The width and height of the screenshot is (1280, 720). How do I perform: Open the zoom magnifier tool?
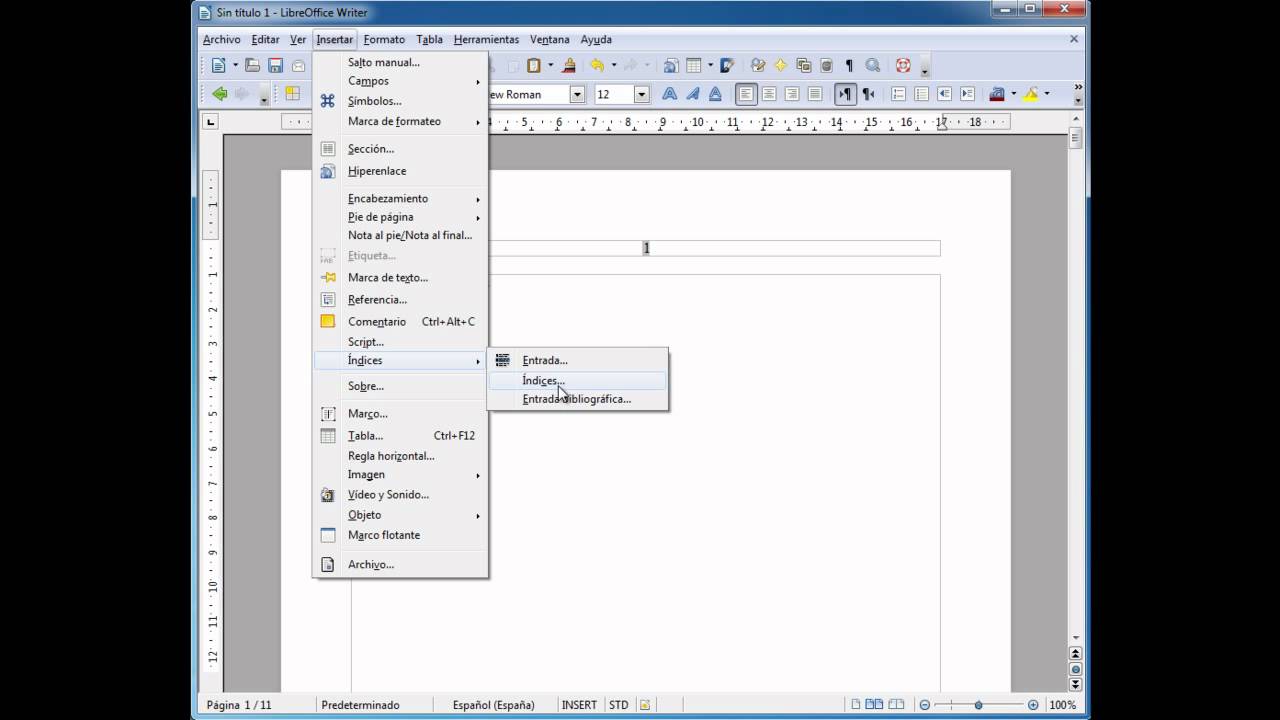[x=873, y=66]
